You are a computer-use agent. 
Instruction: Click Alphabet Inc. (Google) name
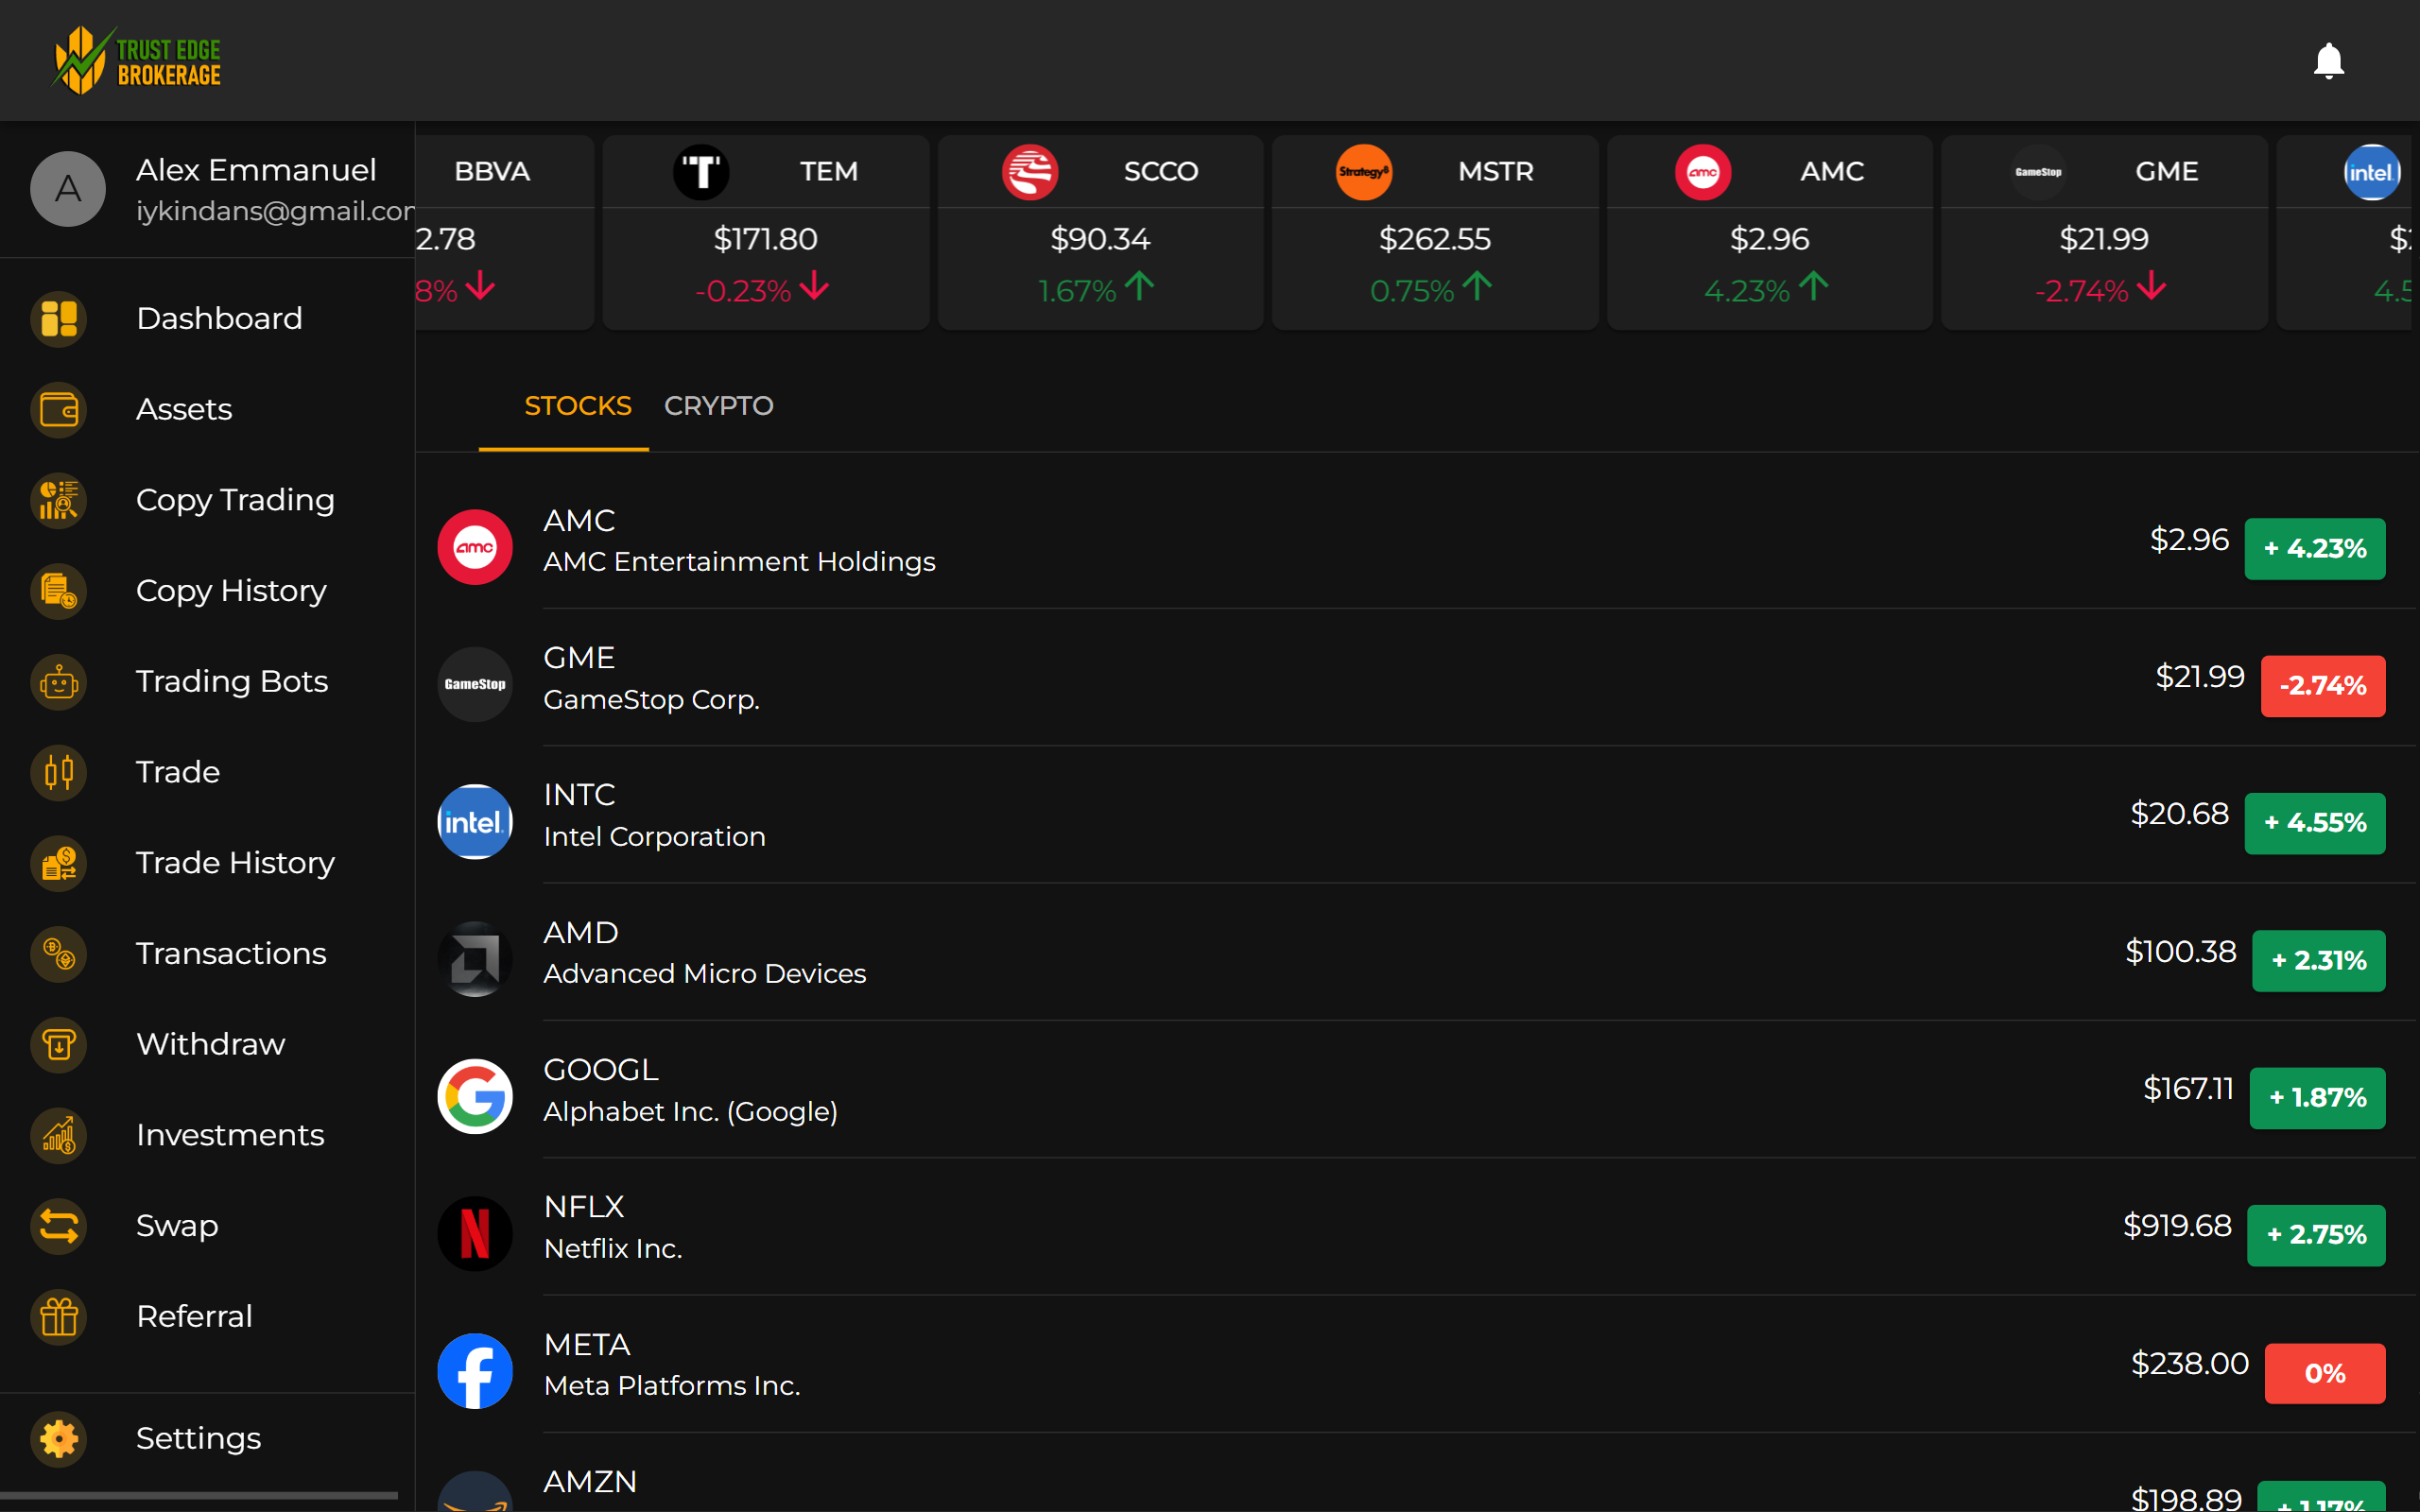(690, 1112)
